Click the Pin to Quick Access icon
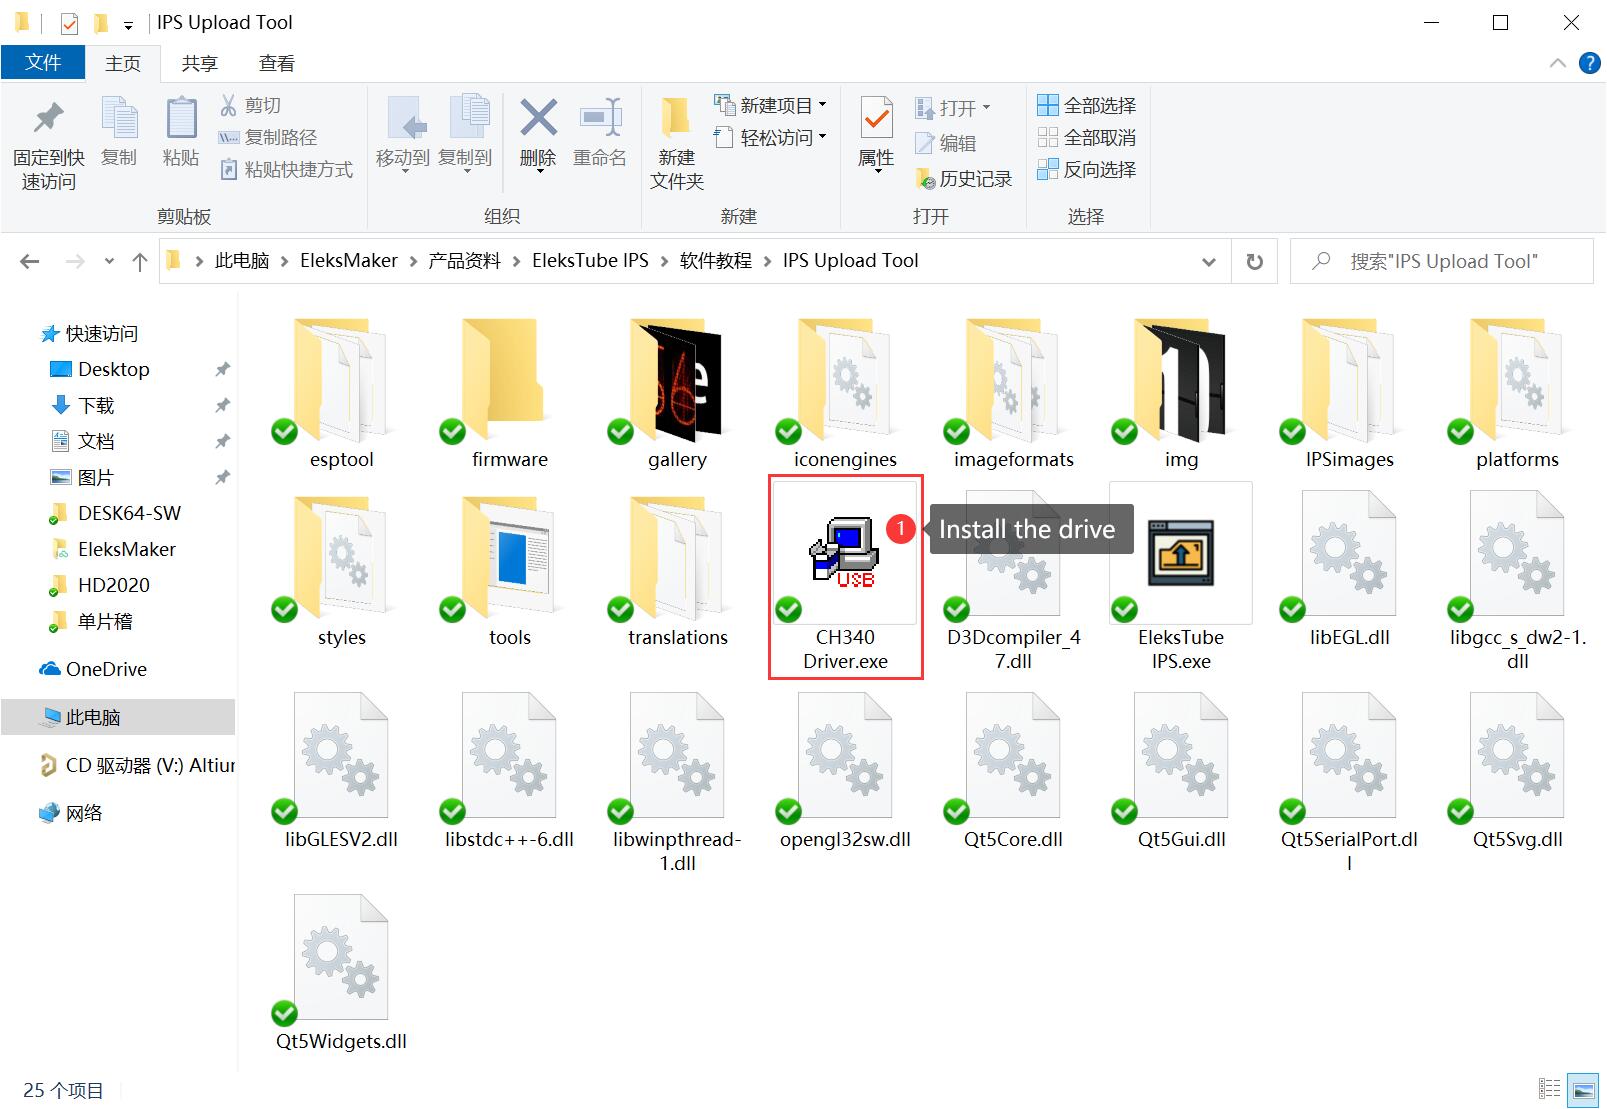1607x1109 pixels. point(48,122)
